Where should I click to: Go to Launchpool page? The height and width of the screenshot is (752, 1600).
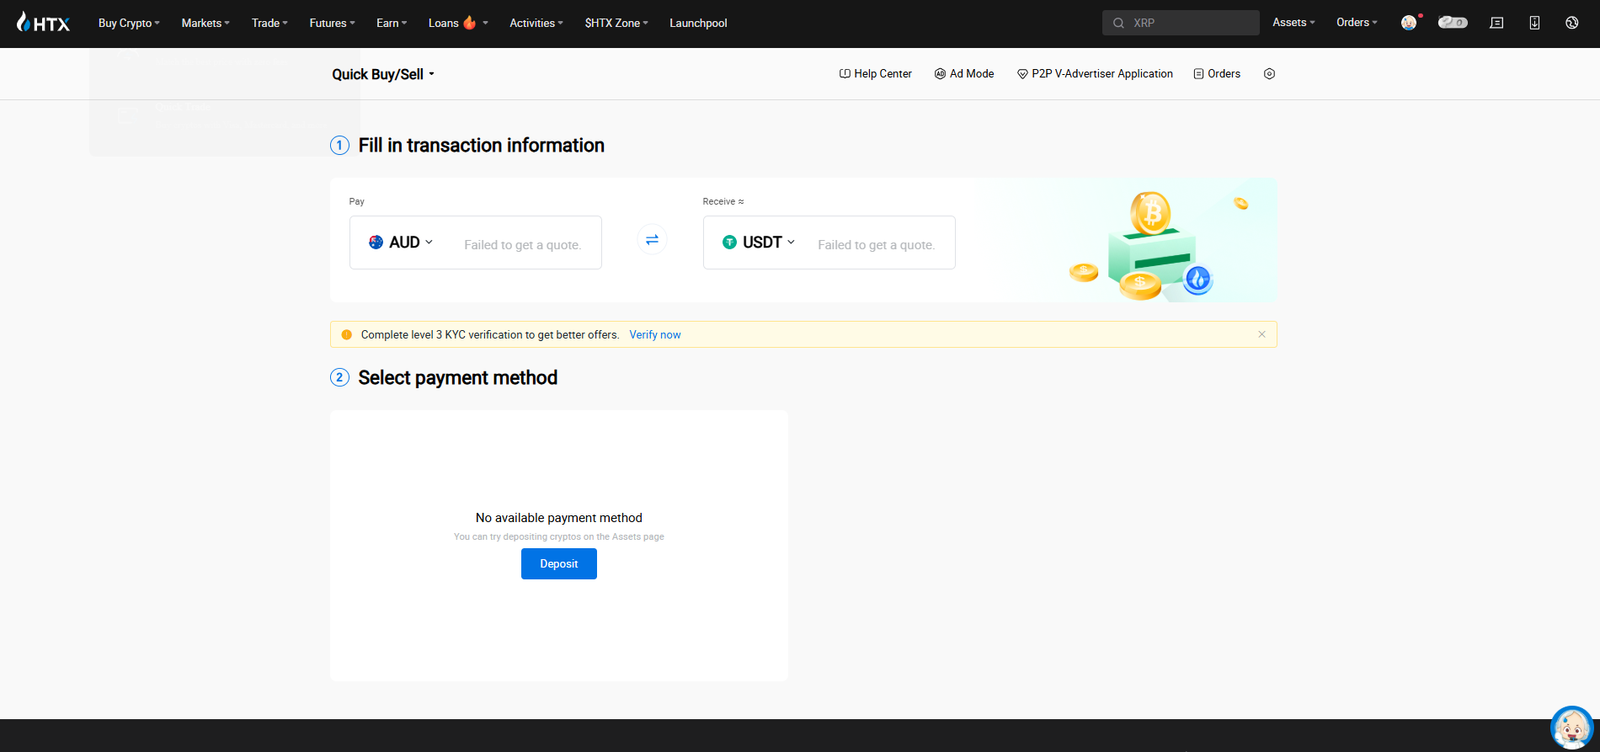pyautogui.click(x=698, y=23)
